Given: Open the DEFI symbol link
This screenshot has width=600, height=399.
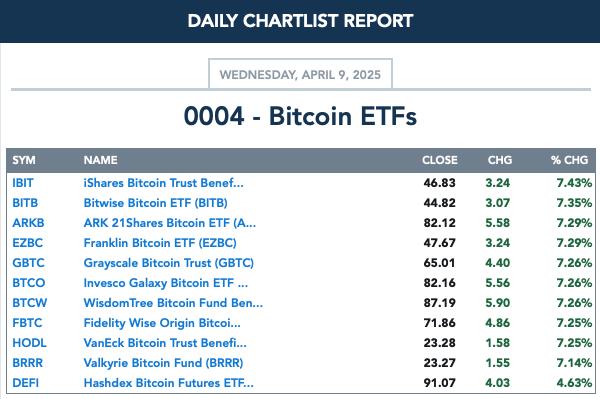Looking at the screenshot, I should [25, 383].
